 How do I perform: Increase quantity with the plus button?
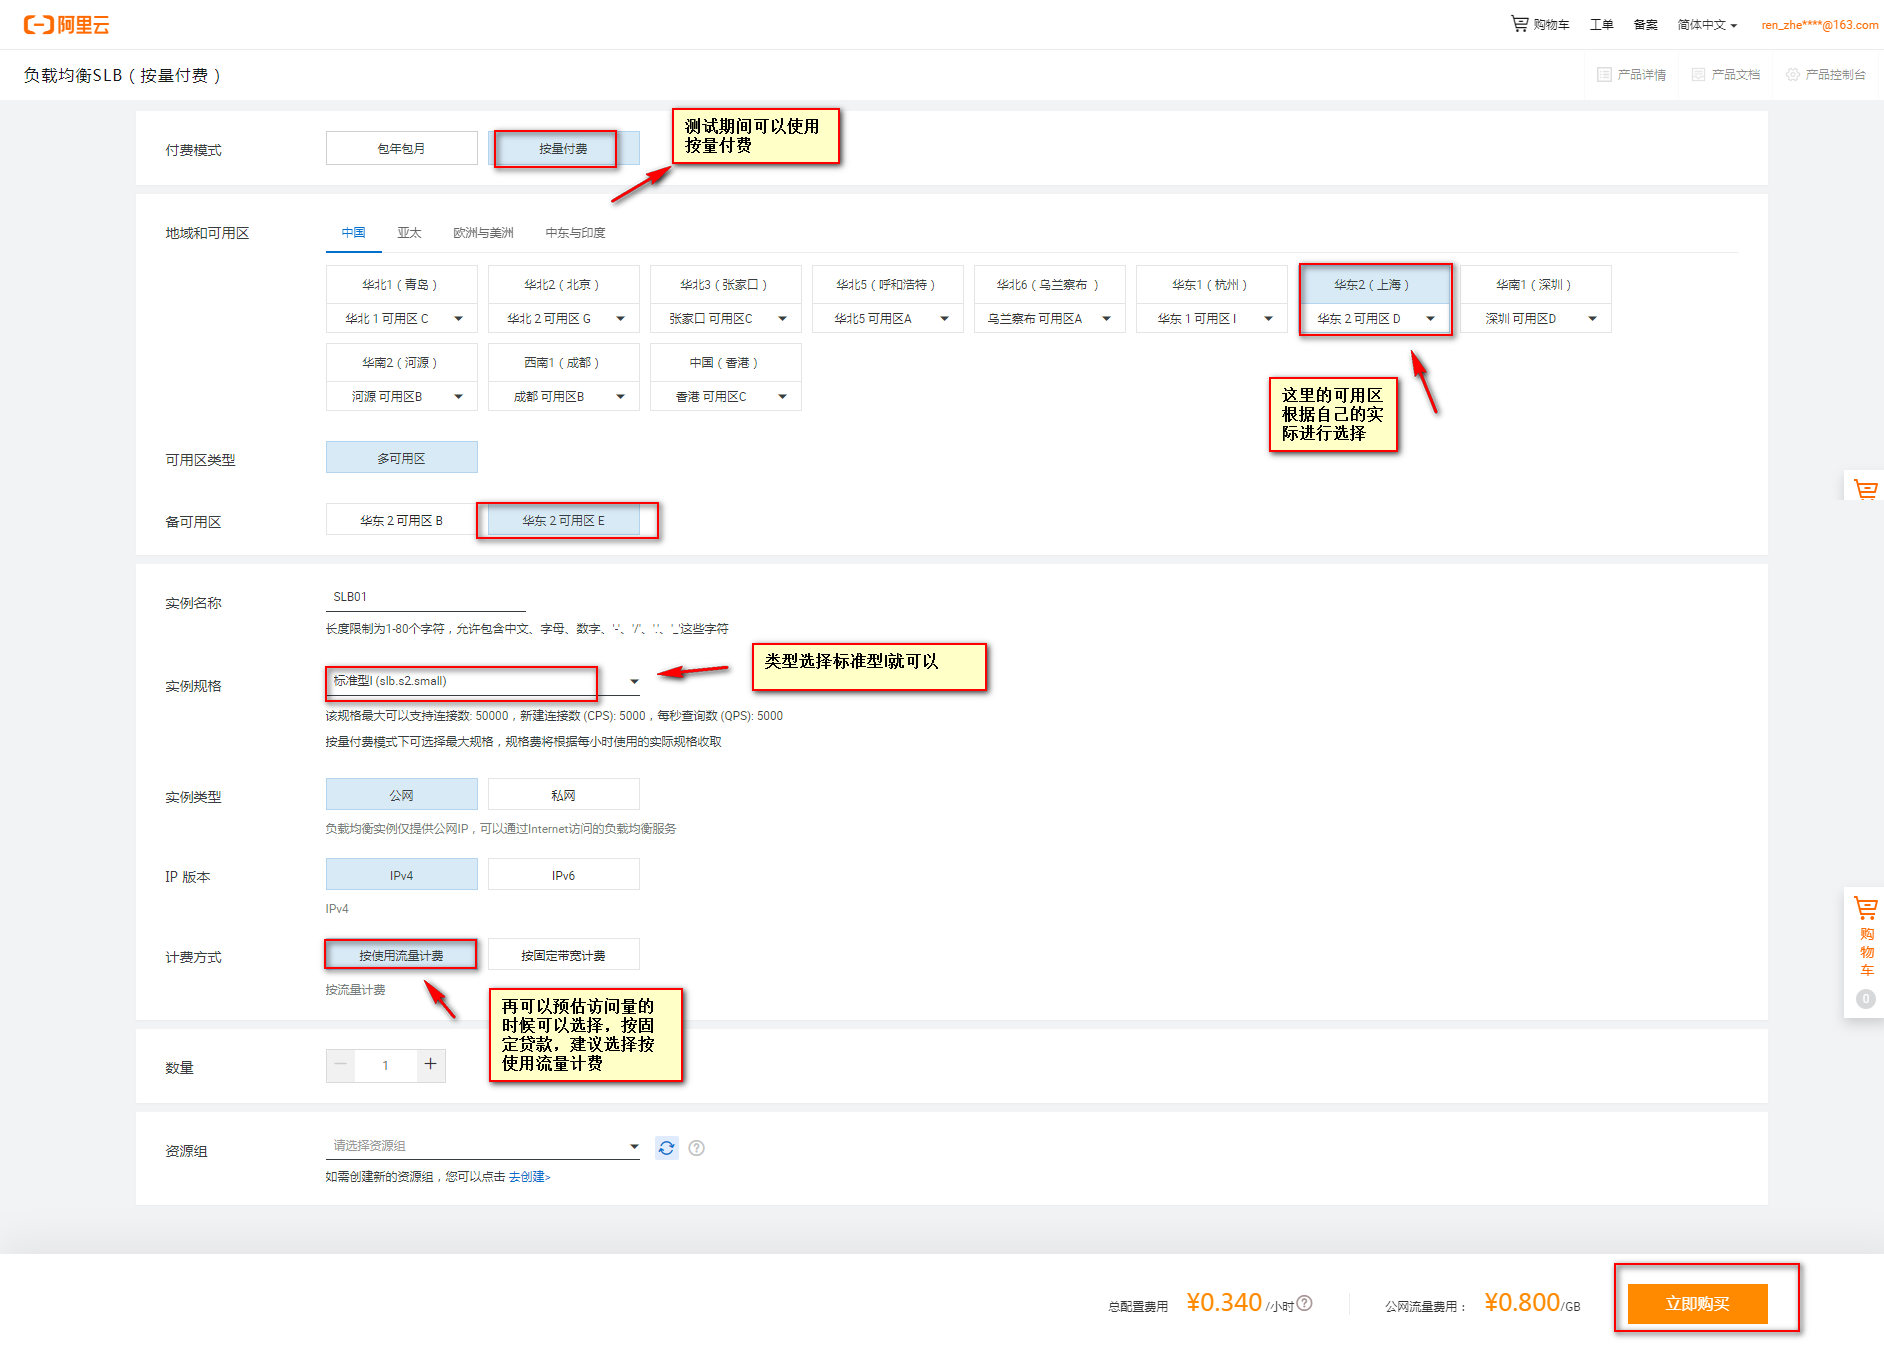pyautogui.click(x=430, y=1064)
